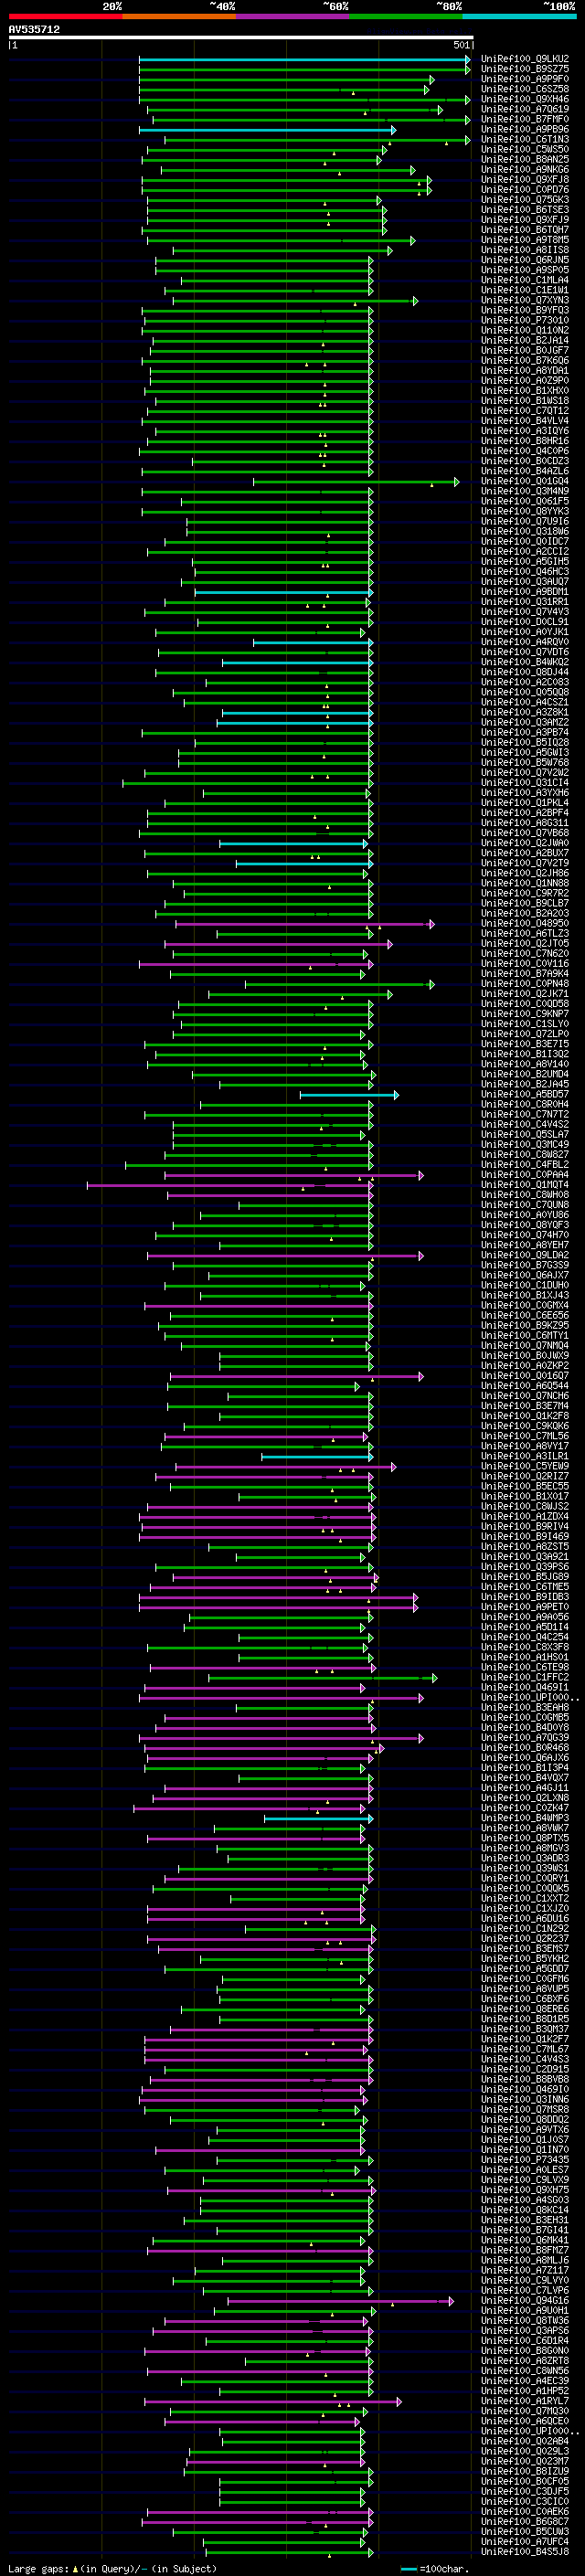The image size is (585, 2576).
Task: Open hit UniRef100_A7QG19
Action: [x=525, y=109]
